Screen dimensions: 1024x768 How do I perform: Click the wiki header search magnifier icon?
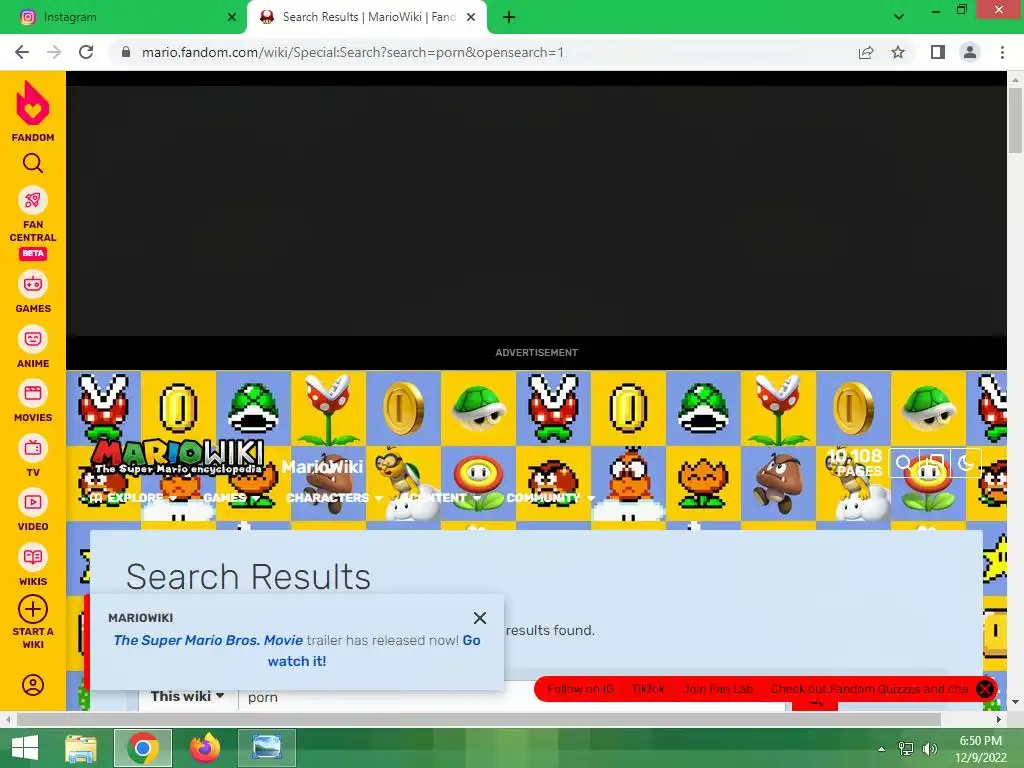pos(903,464)
